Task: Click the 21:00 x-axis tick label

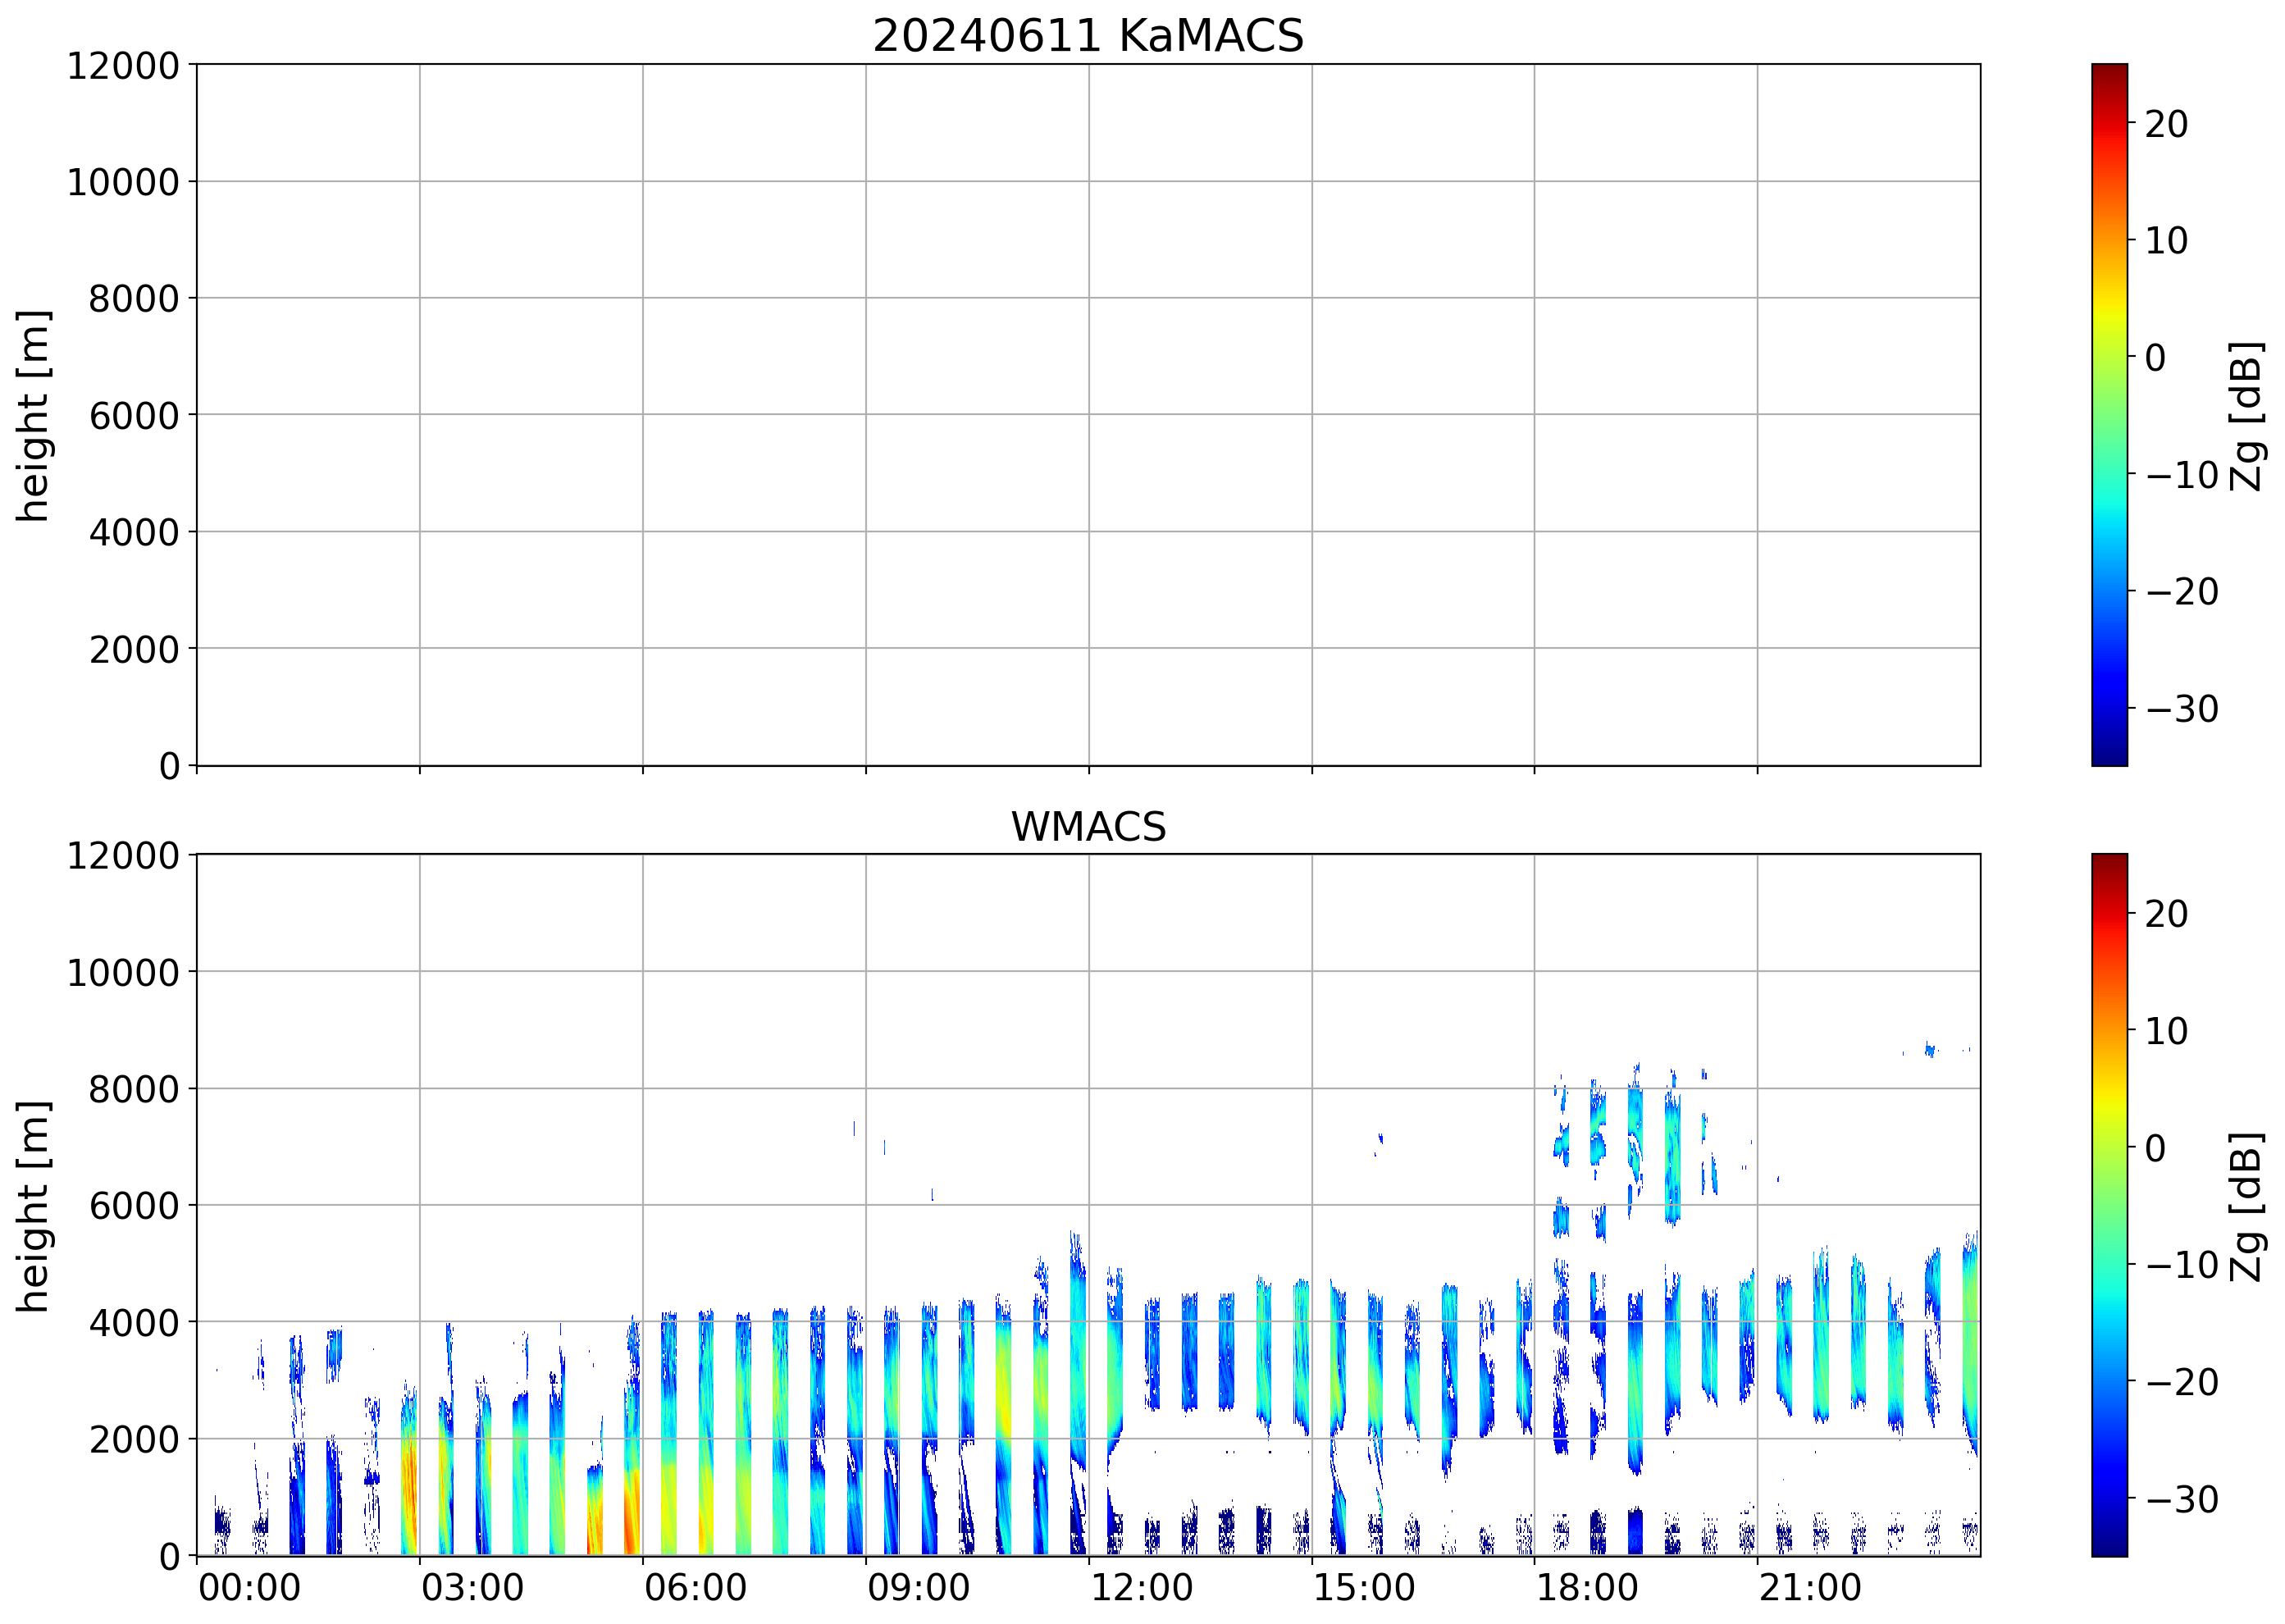Action: click(1809, 1588)
